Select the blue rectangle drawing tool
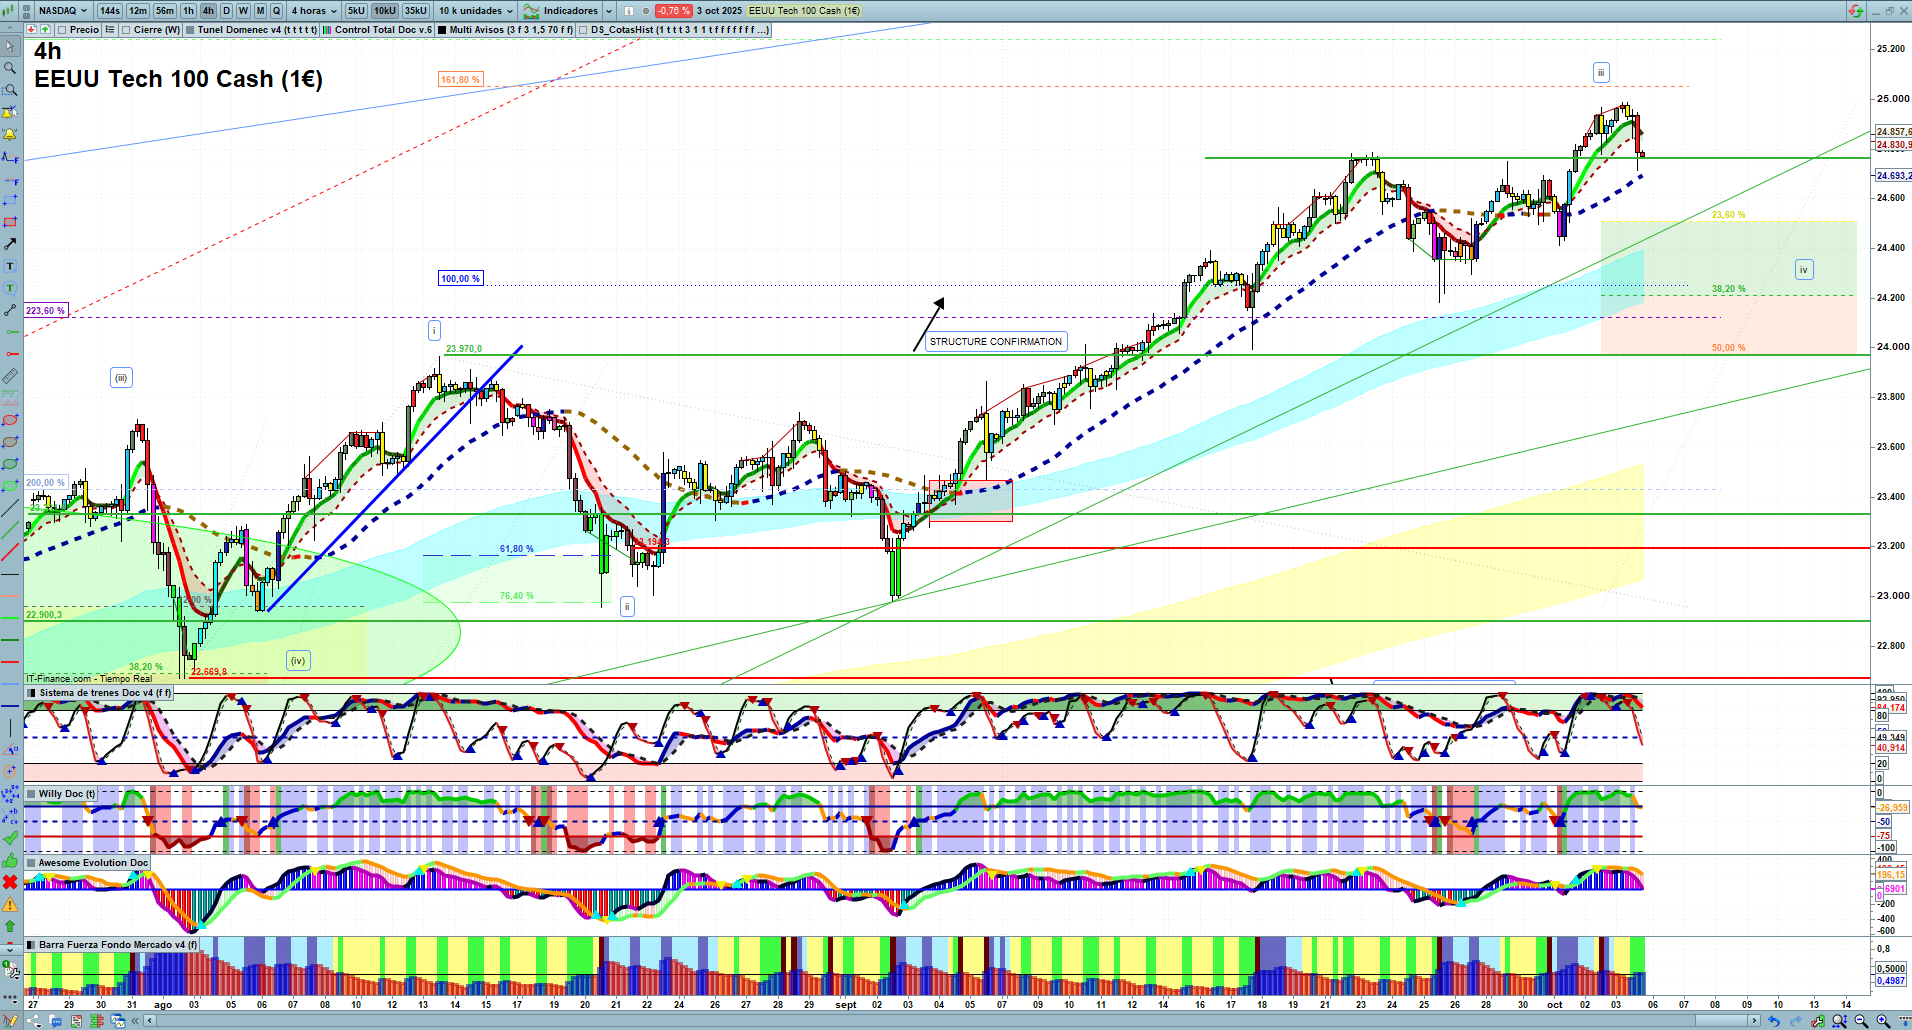 click(10, 200)
